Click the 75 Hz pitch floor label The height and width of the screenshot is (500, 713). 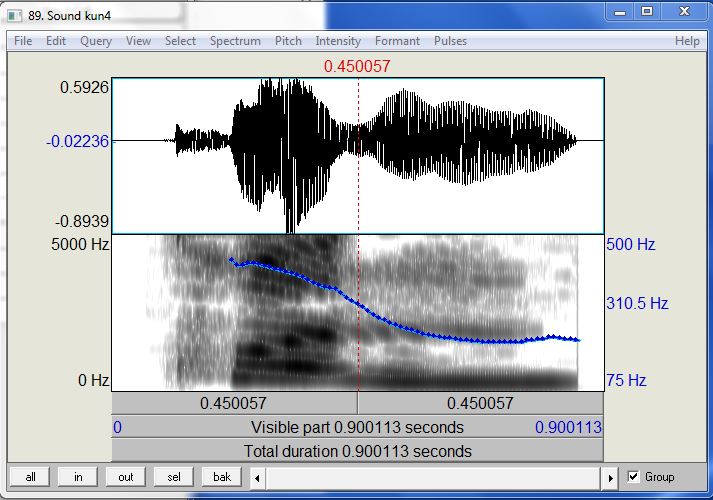(x=626, y=380)
